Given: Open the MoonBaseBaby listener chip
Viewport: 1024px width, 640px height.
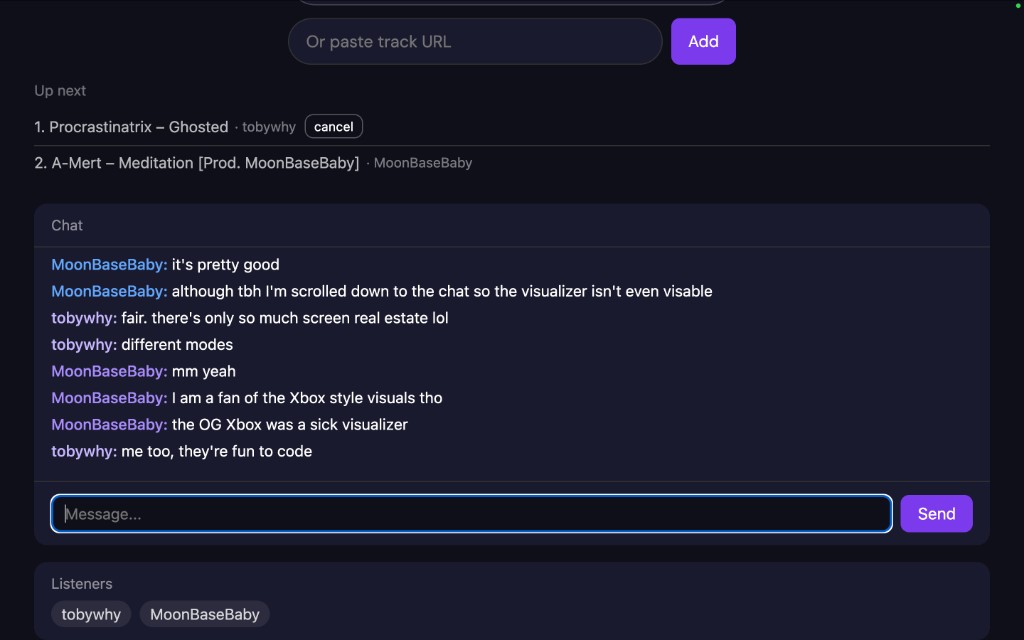Looking at the screenshot, I should tap(204, 615).
